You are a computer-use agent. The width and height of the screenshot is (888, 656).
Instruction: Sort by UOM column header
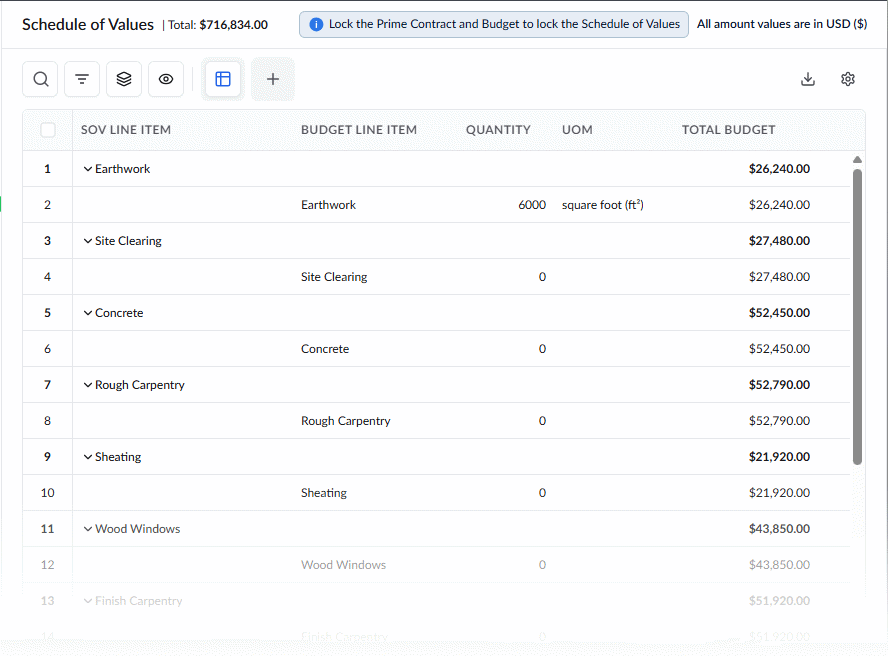[x=577, y=130]
